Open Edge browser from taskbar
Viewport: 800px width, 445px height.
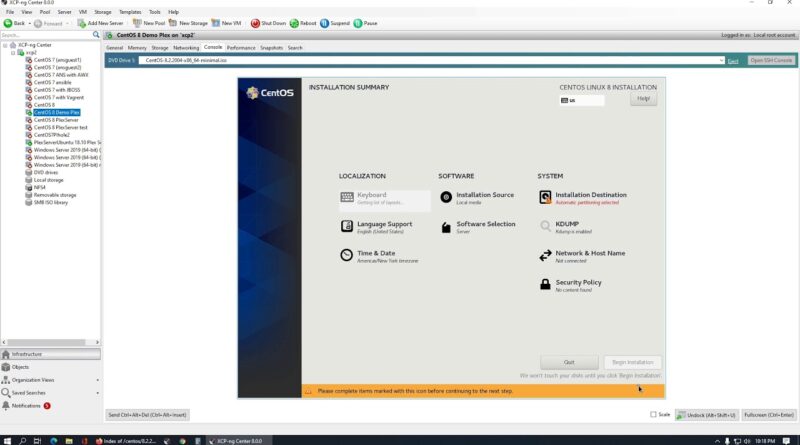[54, 441]
